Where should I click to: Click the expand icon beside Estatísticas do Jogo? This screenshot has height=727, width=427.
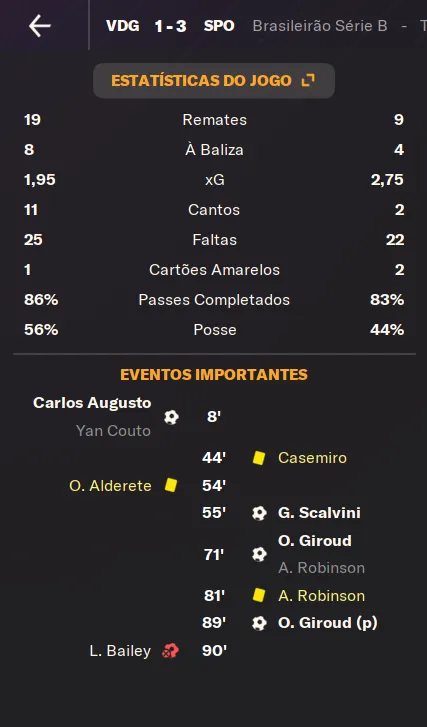pos(308,81)
